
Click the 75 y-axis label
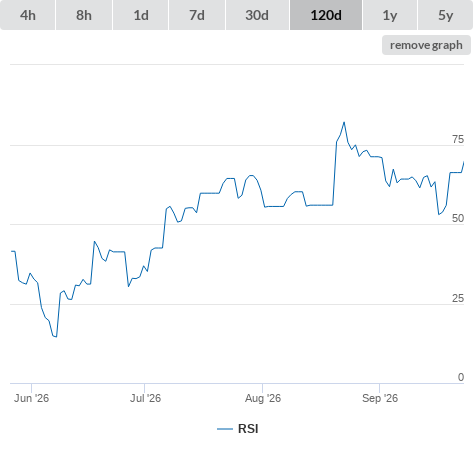(x=458, y=139)
